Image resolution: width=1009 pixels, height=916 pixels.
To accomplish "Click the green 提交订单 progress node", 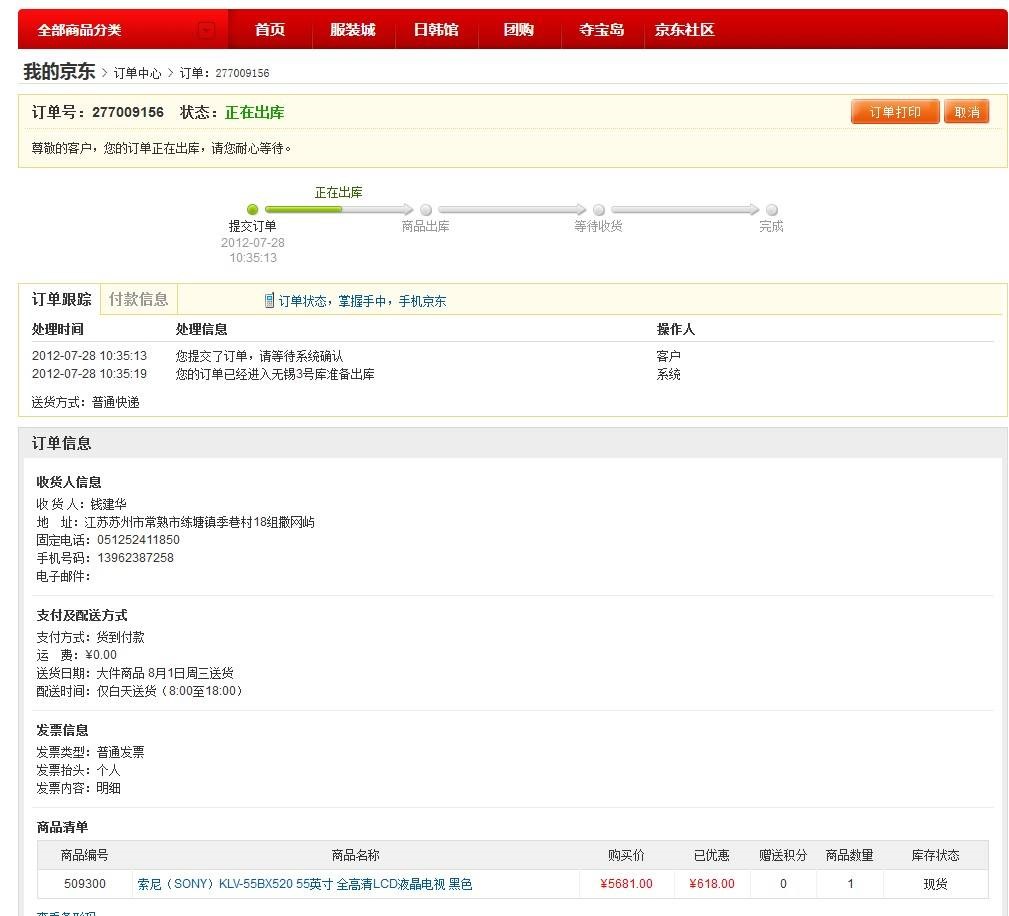I will pos(252,209).
